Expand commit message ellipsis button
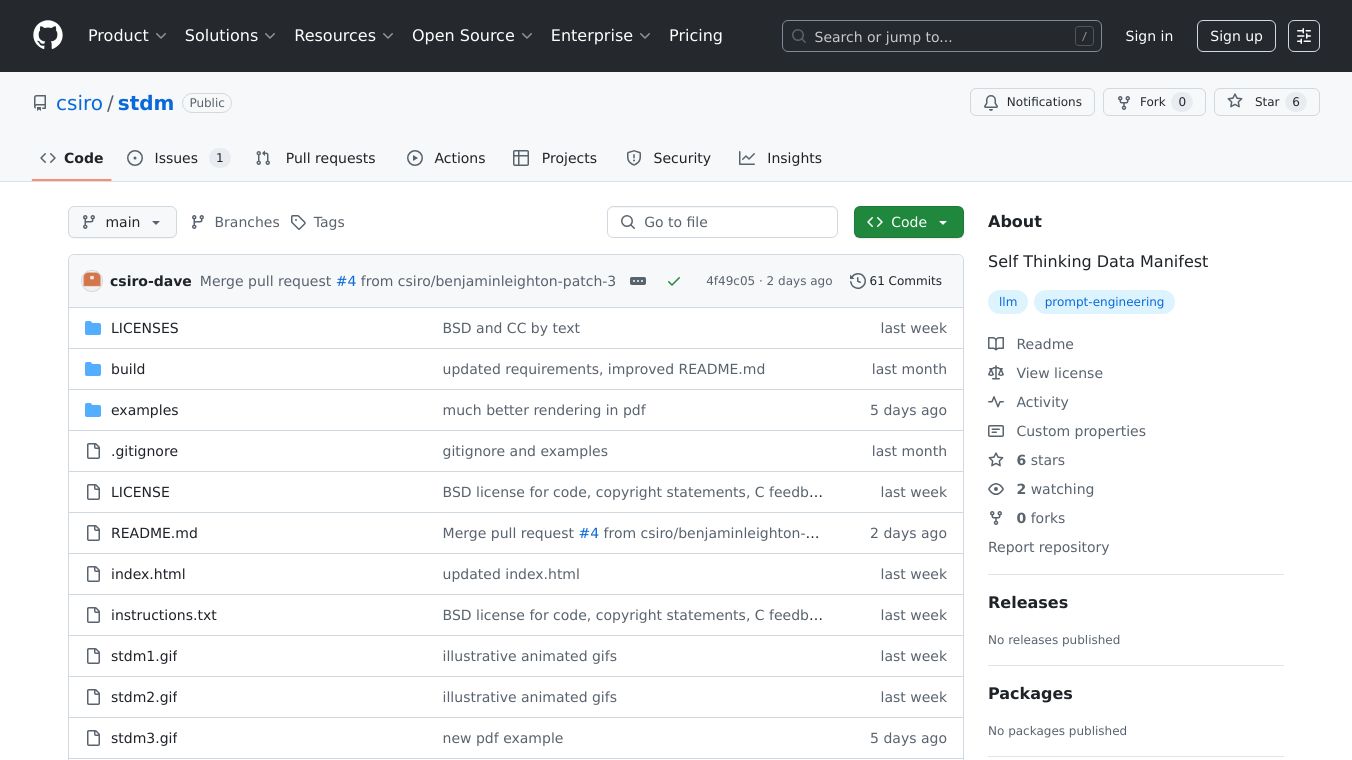The height and width of the screenshot is (760, 1352). [x=638, y=281]
